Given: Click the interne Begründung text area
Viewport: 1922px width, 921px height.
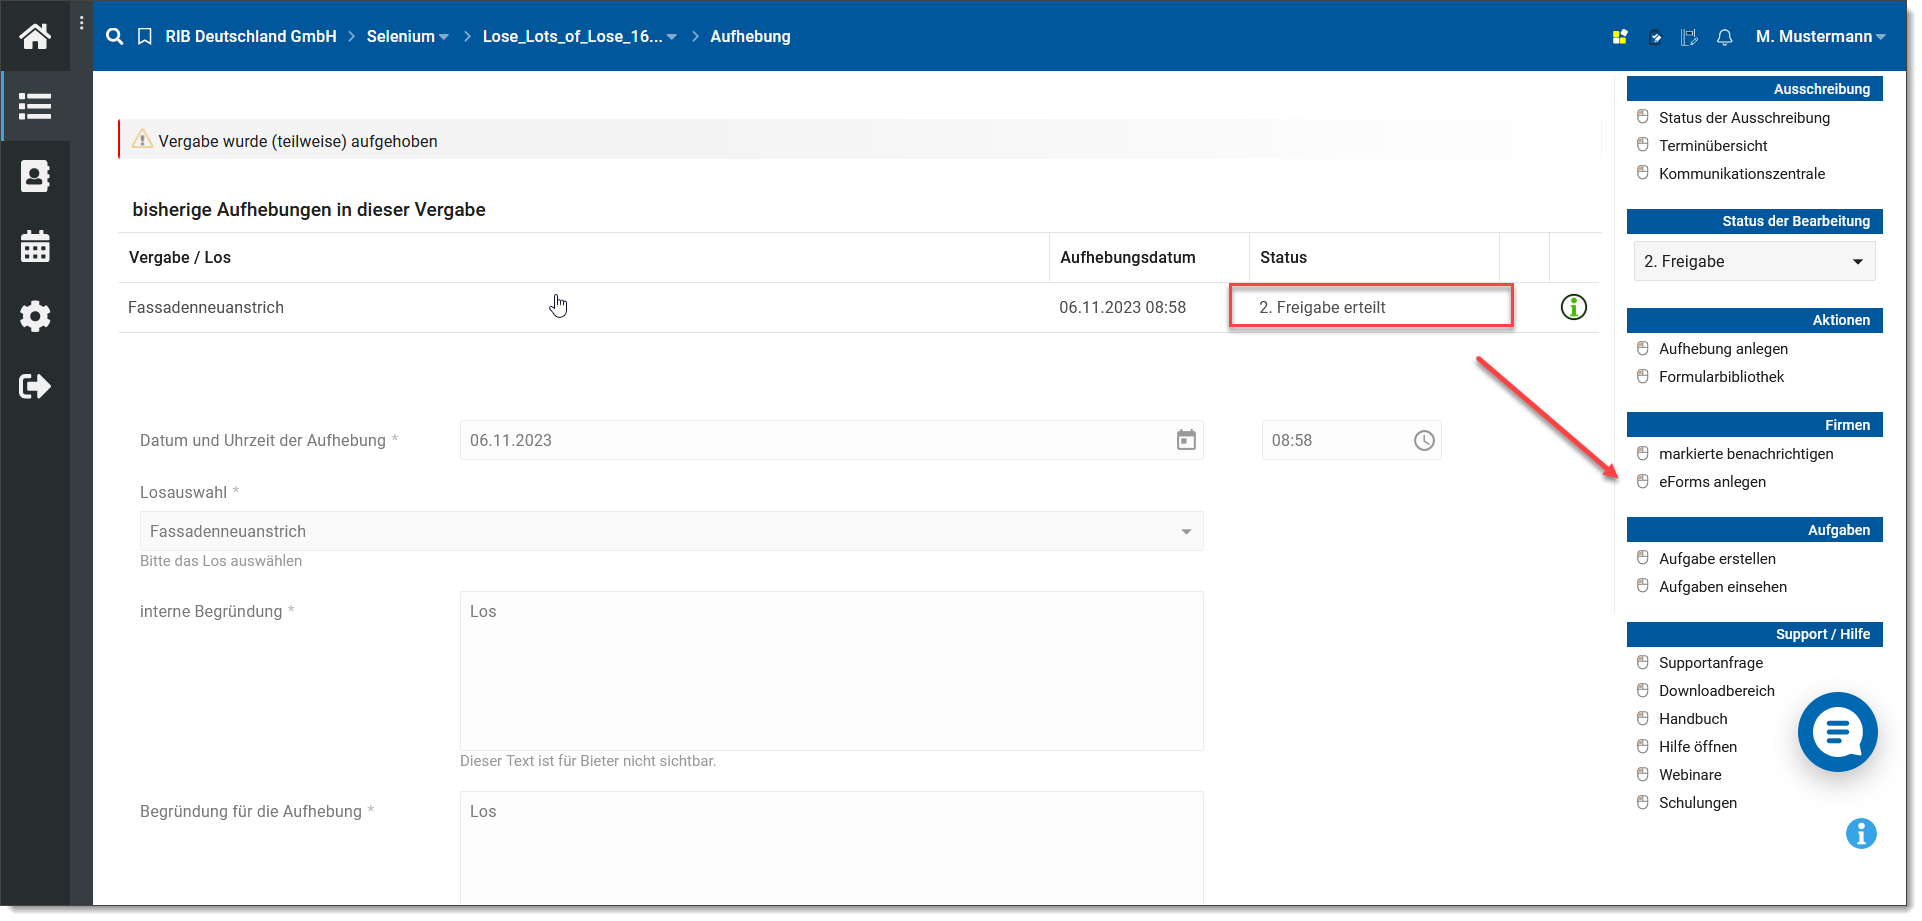Looking at the screenshot, I should coord(831,670).
